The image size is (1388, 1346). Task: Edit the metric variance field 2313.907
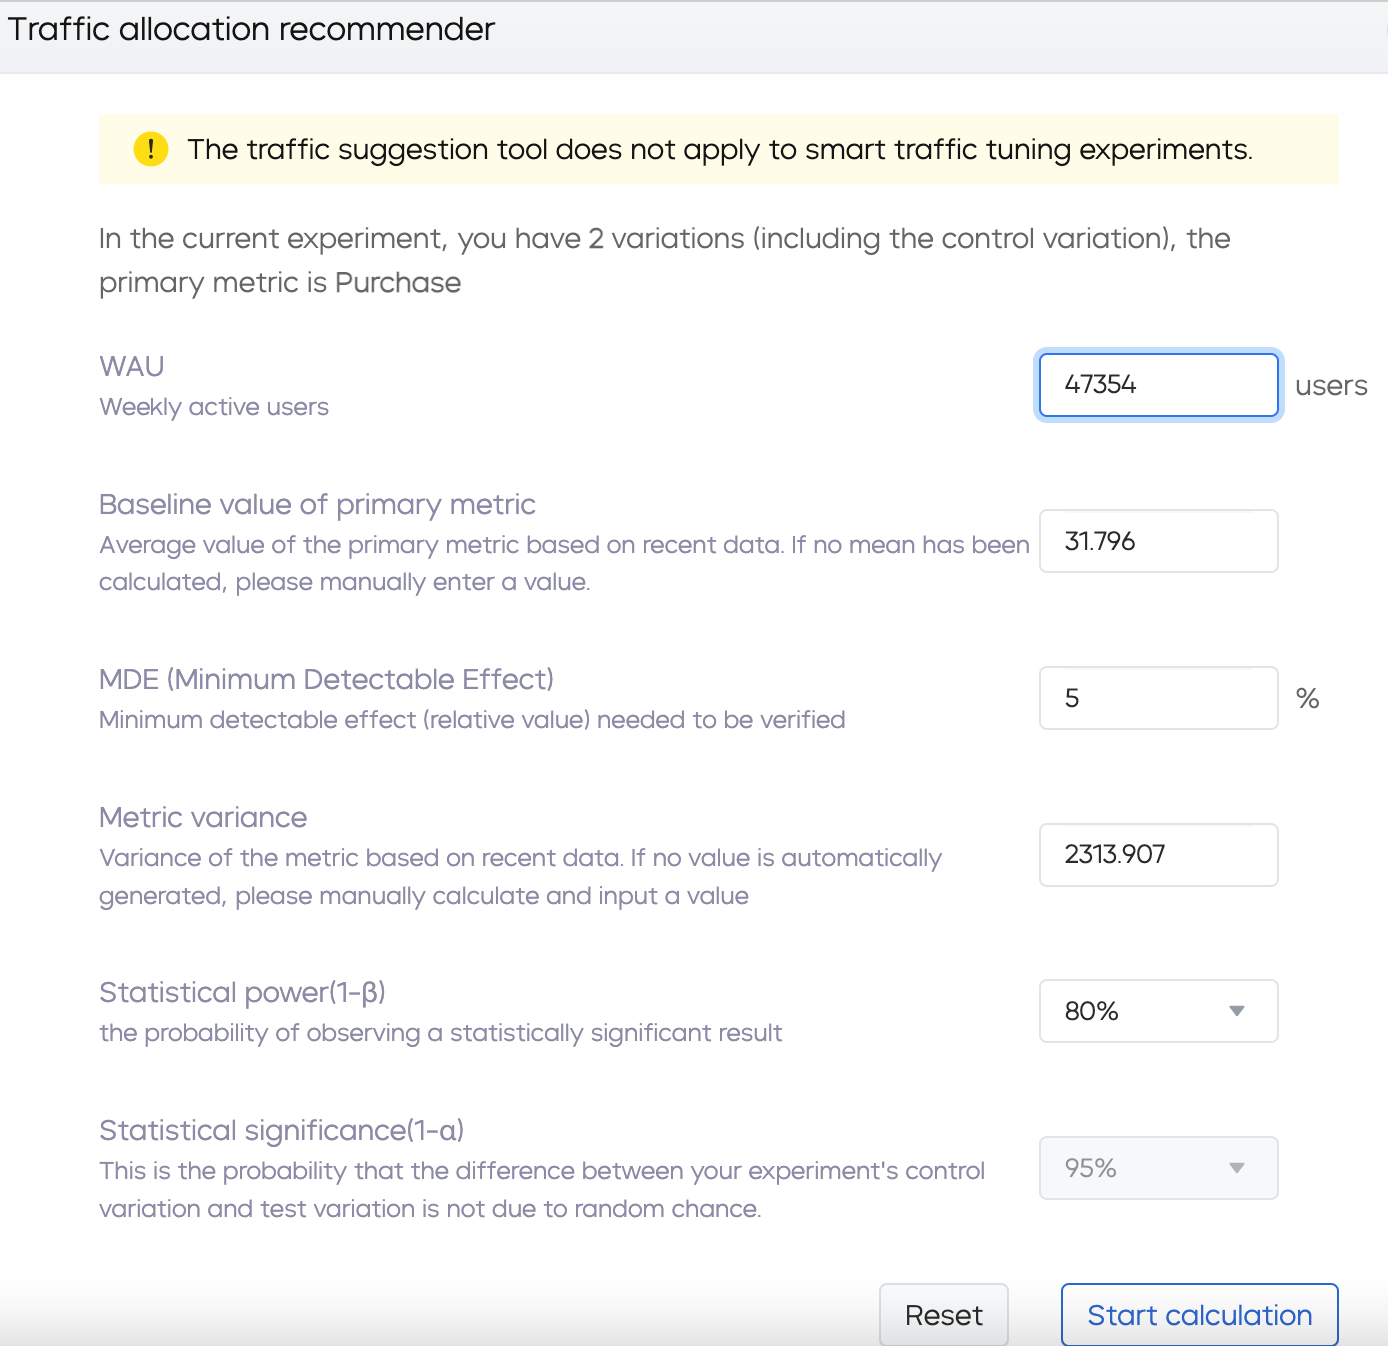(x=1158, y=855)
